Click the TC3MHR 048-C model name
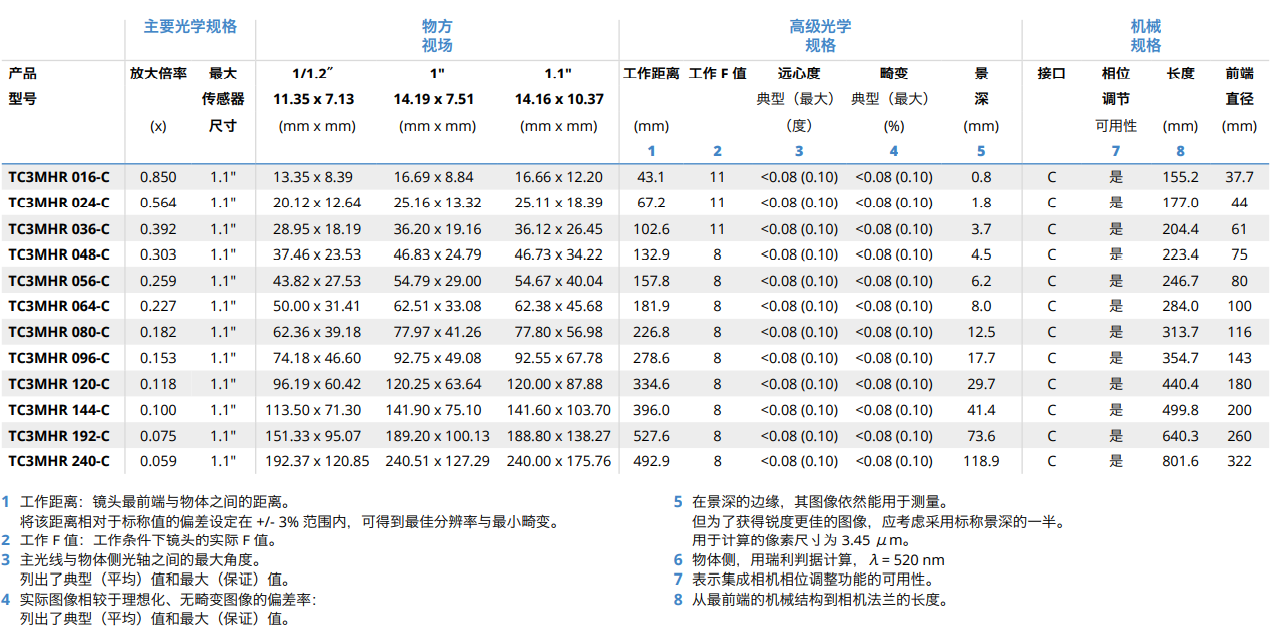 point(59,255)
